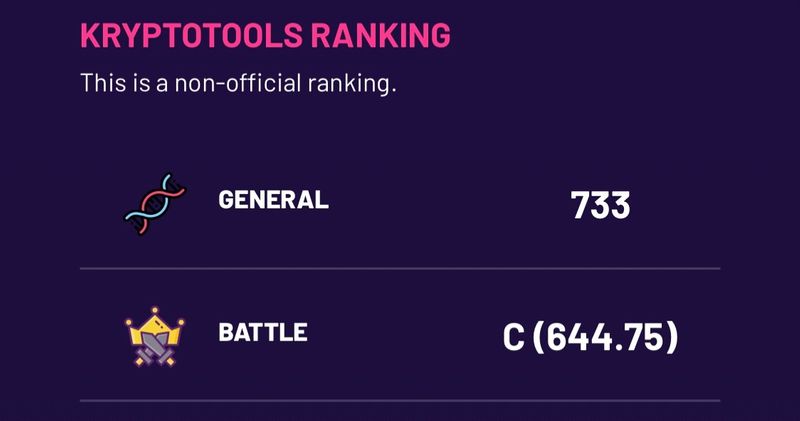Screen dimensions: 800x421
Task: Select the BATTLE ranking label
Action: point(262,331)
